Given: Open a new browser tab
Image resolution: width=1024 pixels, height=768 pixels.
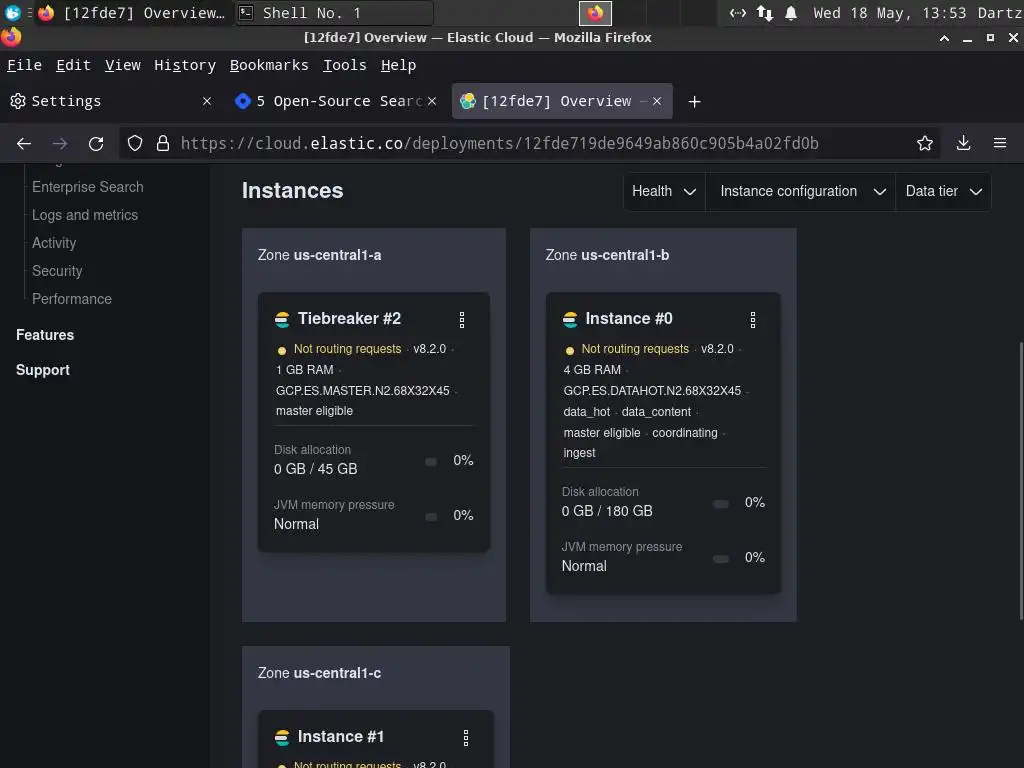Looking at the screenshot, I should tap(695, 102).
